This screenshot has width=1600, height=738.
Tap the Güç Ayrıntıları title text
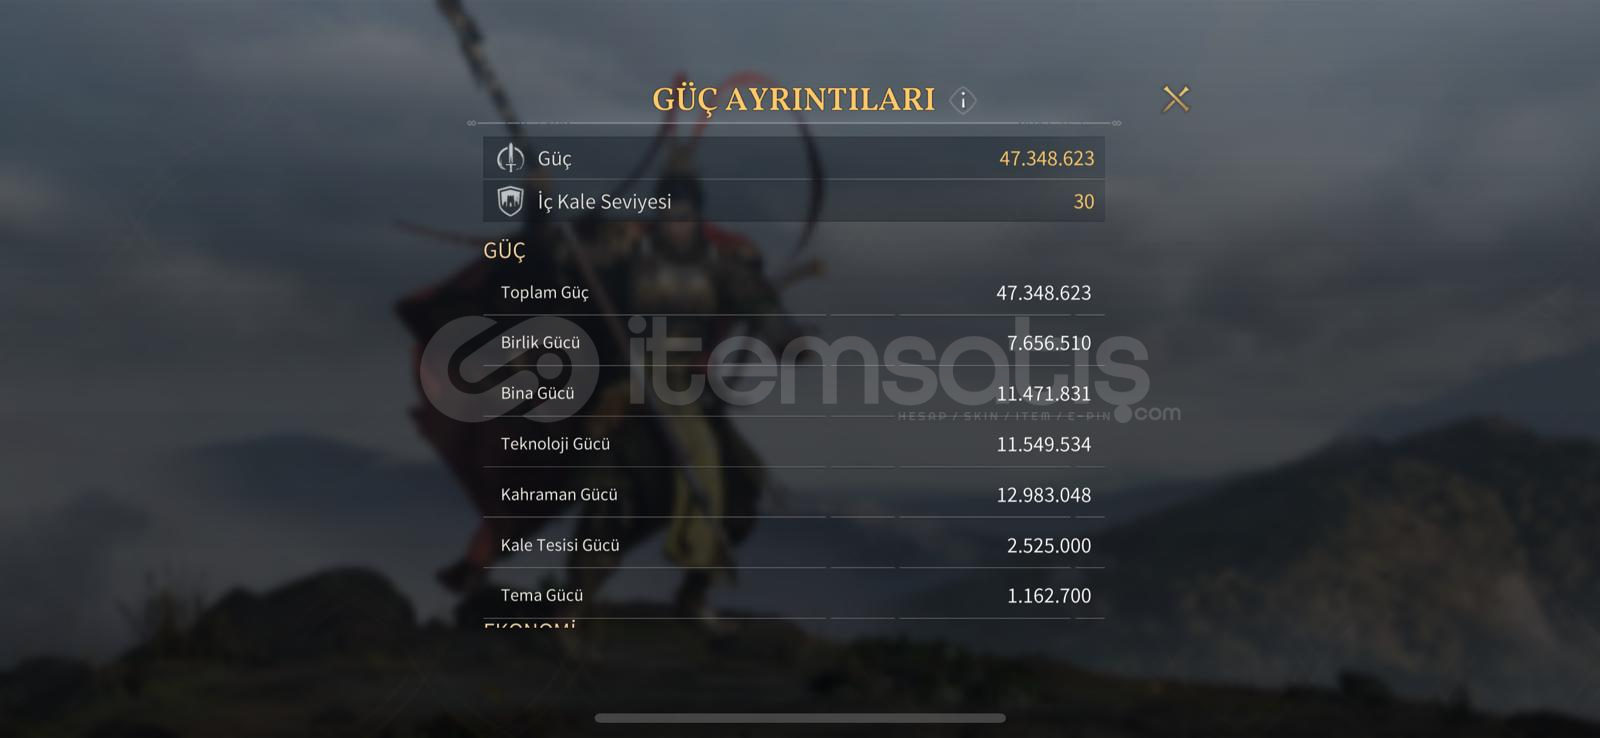(794, 100)
